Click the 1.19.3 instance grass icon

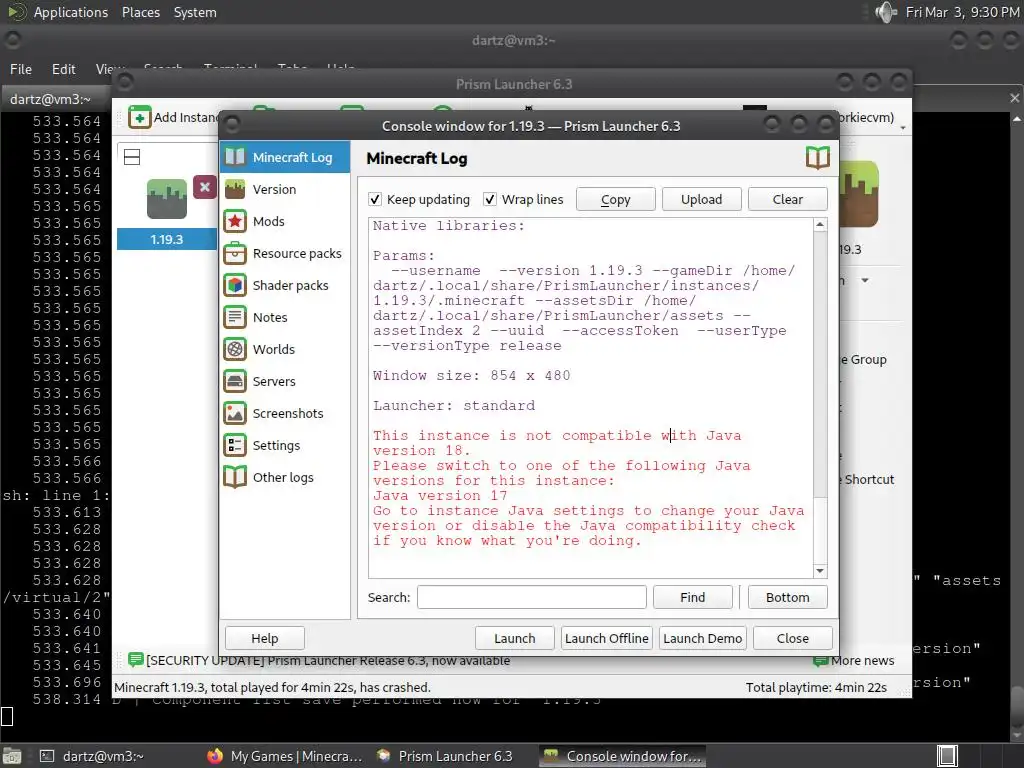167,199
